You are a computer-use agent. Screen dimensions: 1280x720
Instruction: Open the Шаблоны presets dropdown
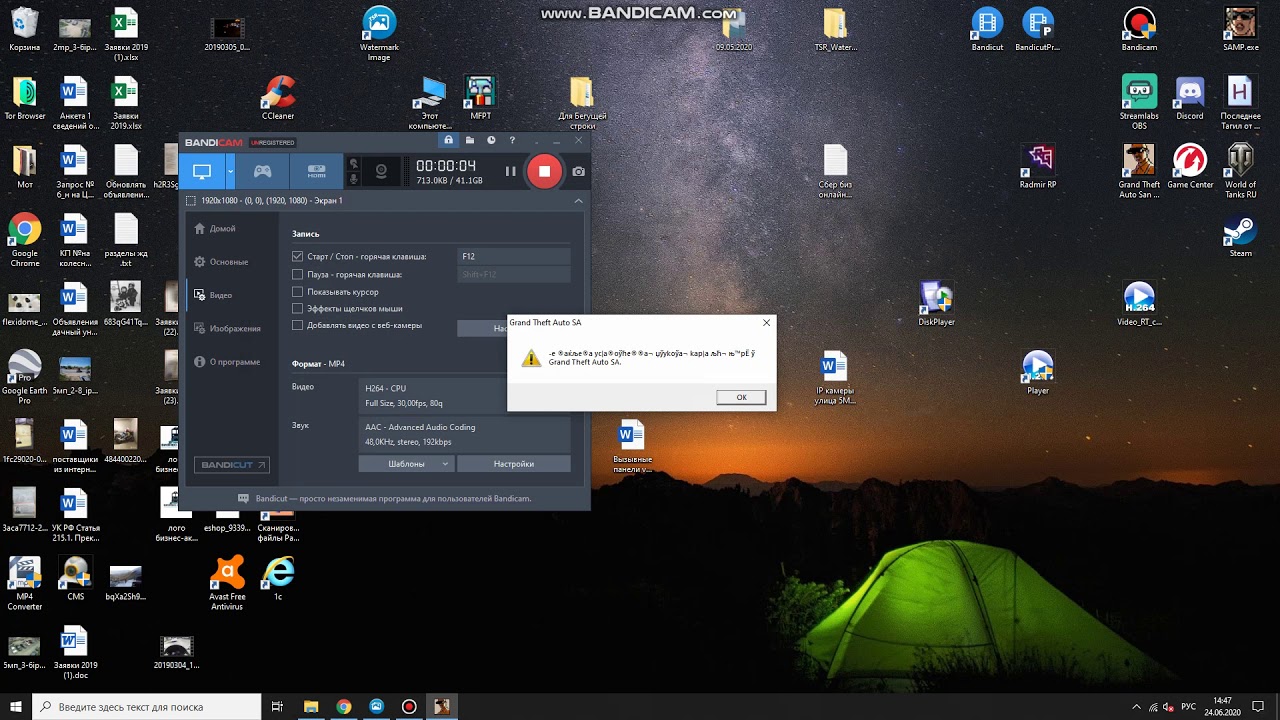point(407,464)
